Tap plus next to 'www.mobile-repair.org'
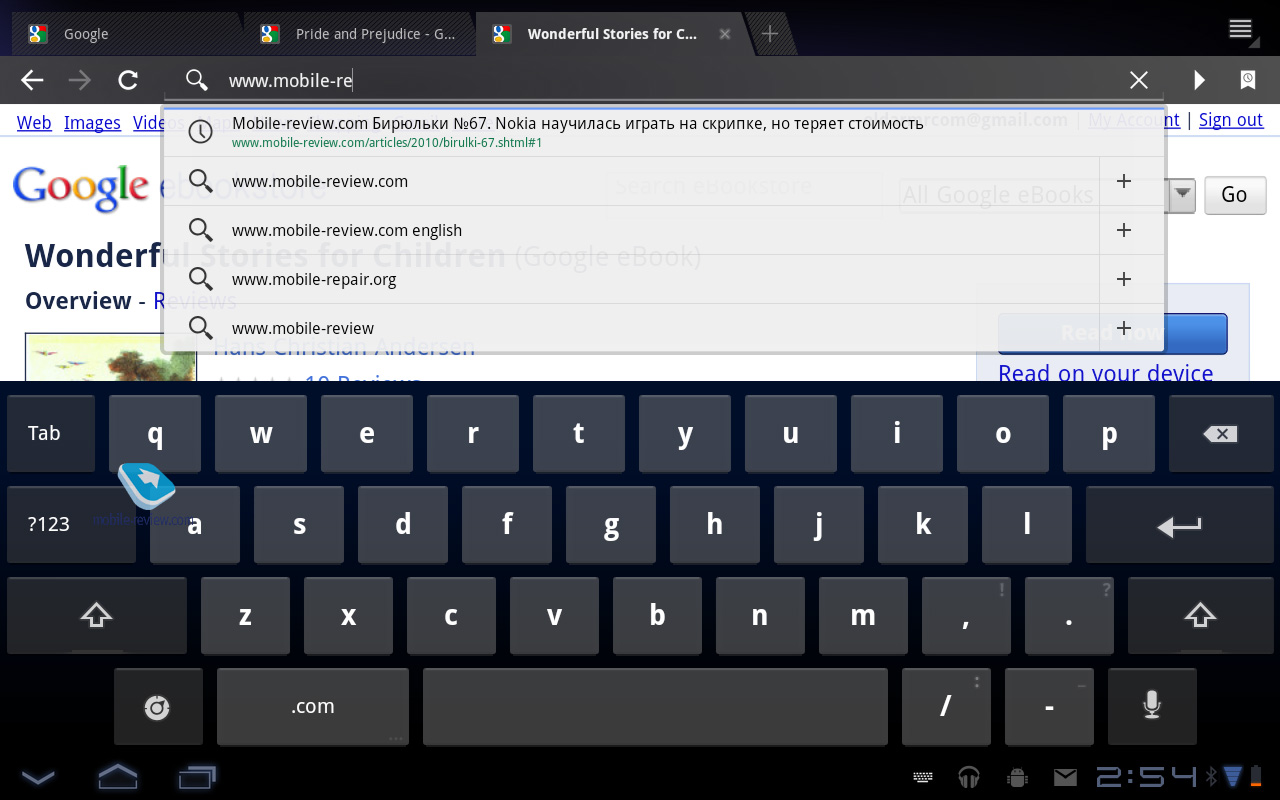Viewport: 1280px width, 800px height. 1124,279
